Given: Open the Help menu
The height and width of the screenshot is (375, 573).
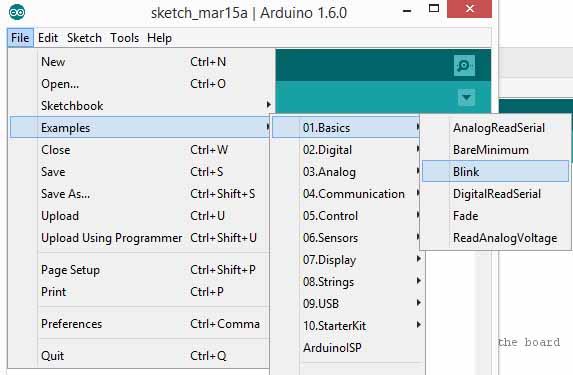Looking at the screenshot, I should pyautogui.click(x=159, y=38).
